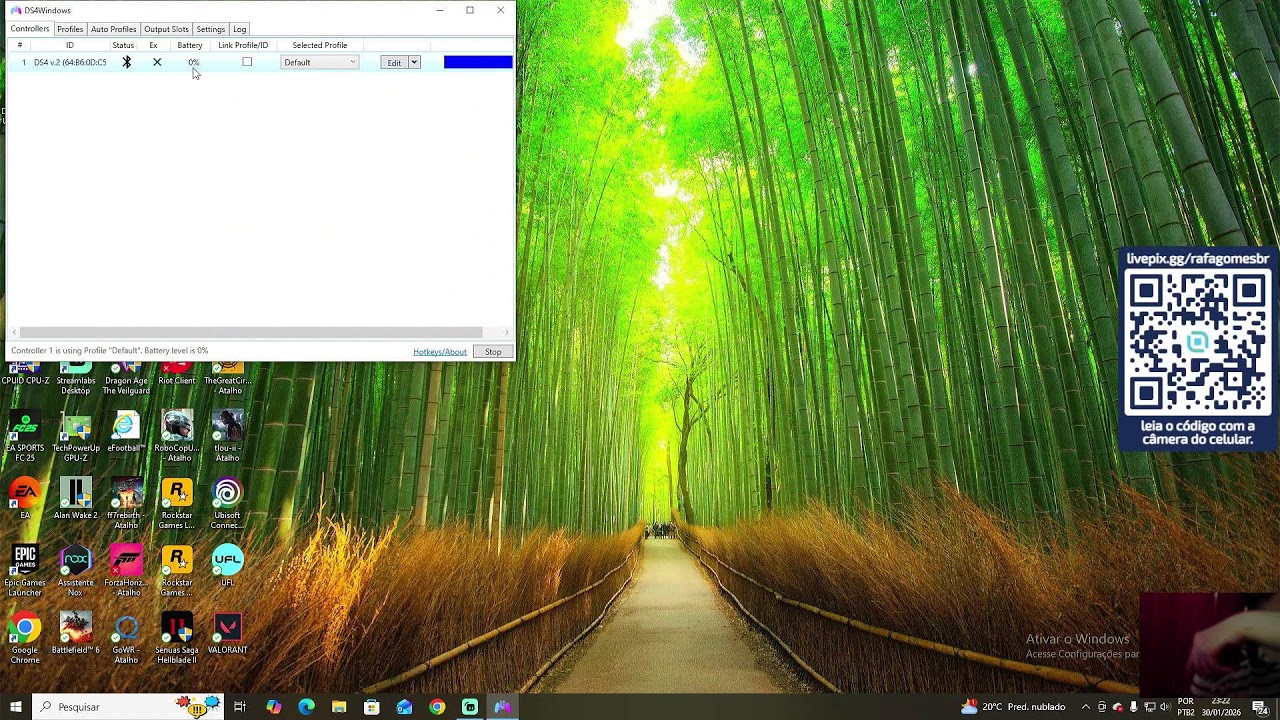This screenshot has width=1280, height=720.
Task: Open the Outlook icon in the taskbar
Action: (x=404, y=707)
